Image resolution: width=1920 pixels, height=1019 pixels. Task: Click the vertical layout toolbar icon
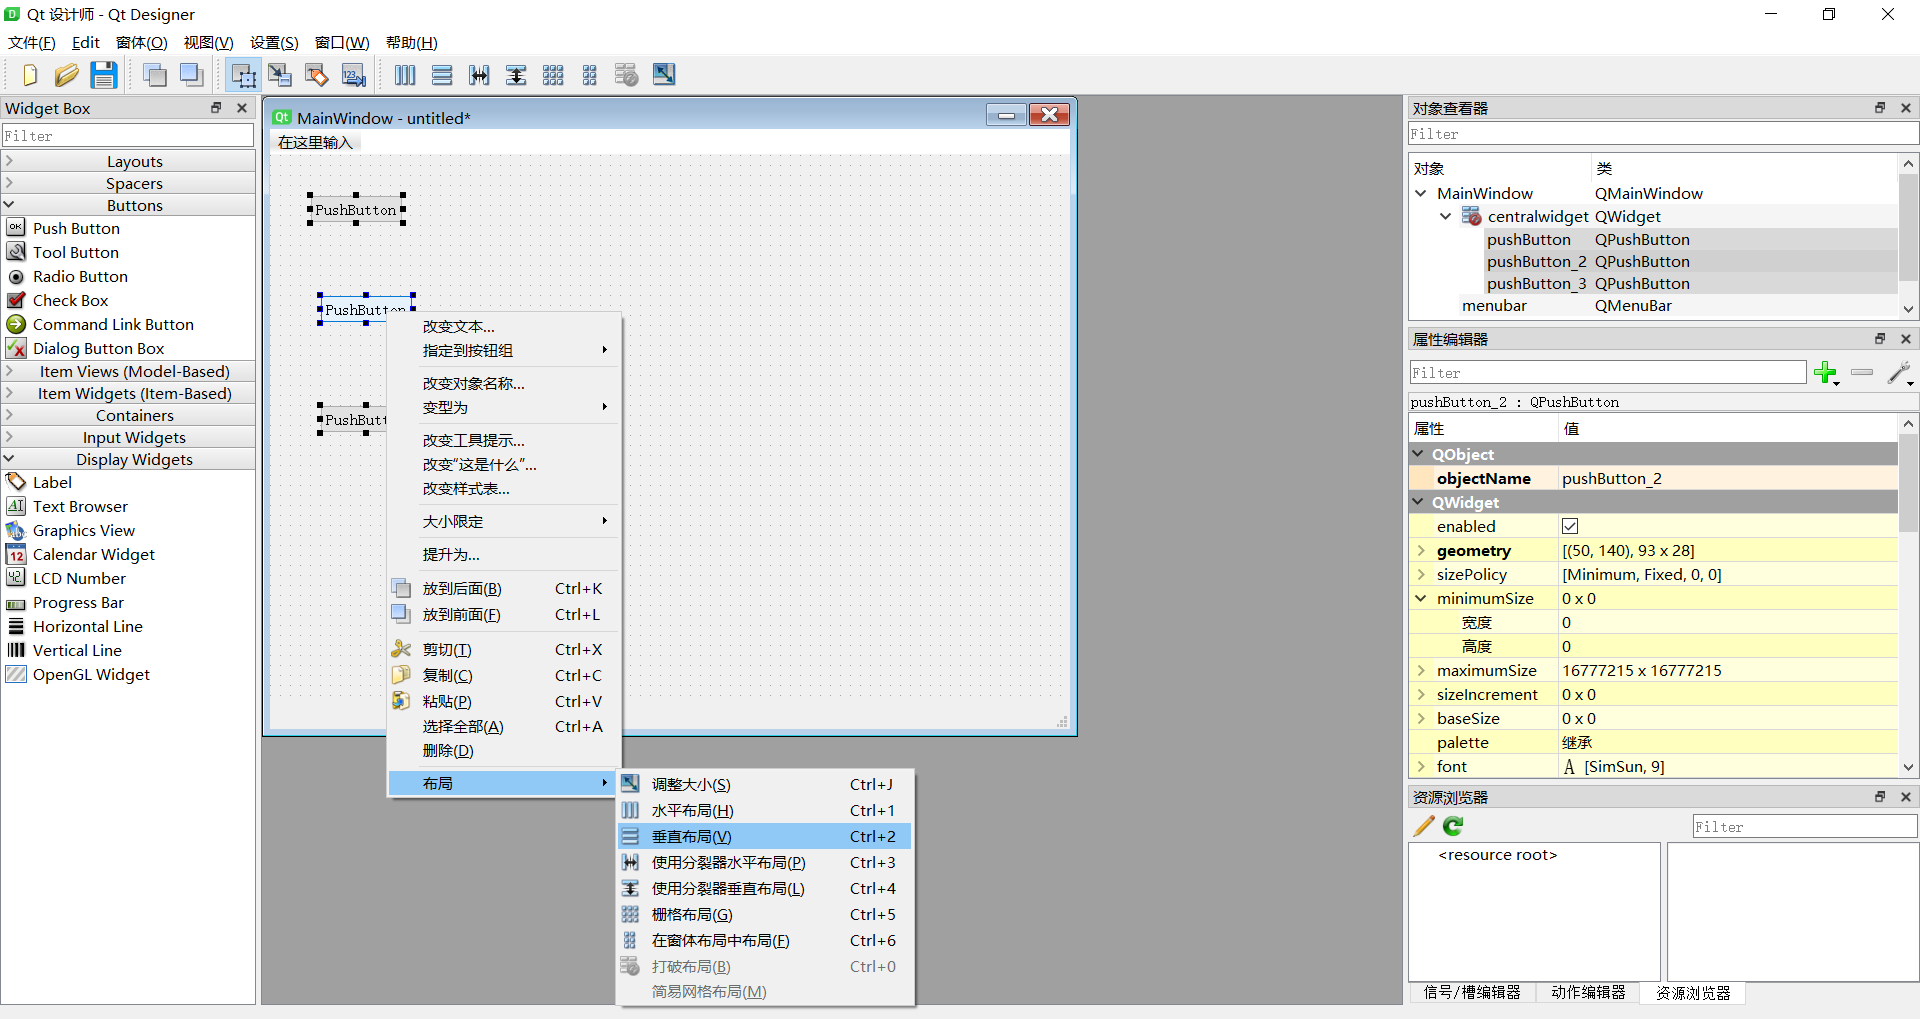(x=442, y=75)
